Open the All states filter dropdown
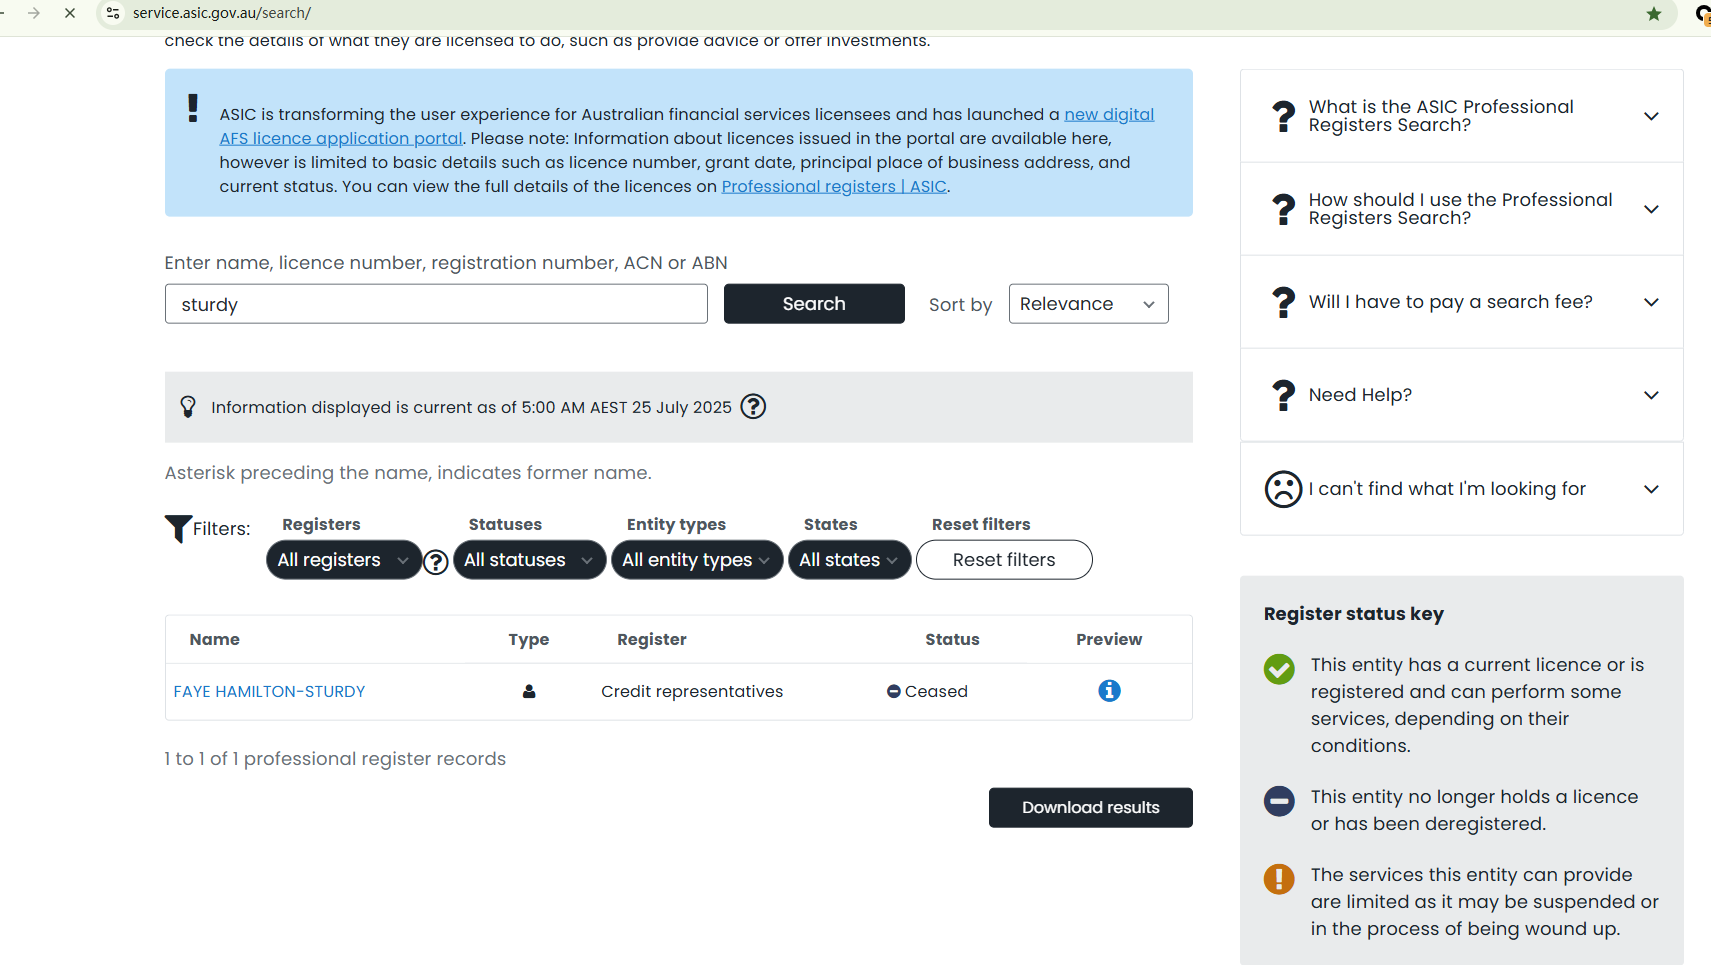 849,560
